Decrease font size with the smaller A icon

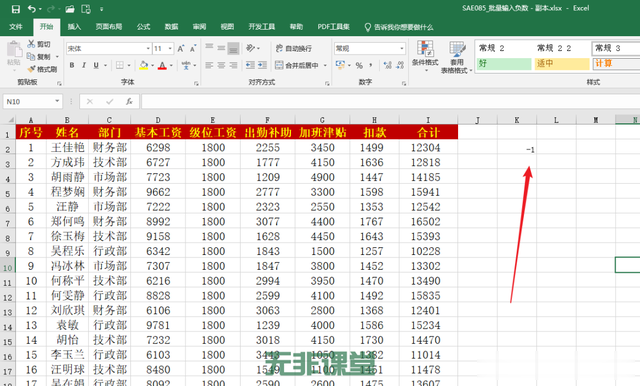[x=193, y=49]
